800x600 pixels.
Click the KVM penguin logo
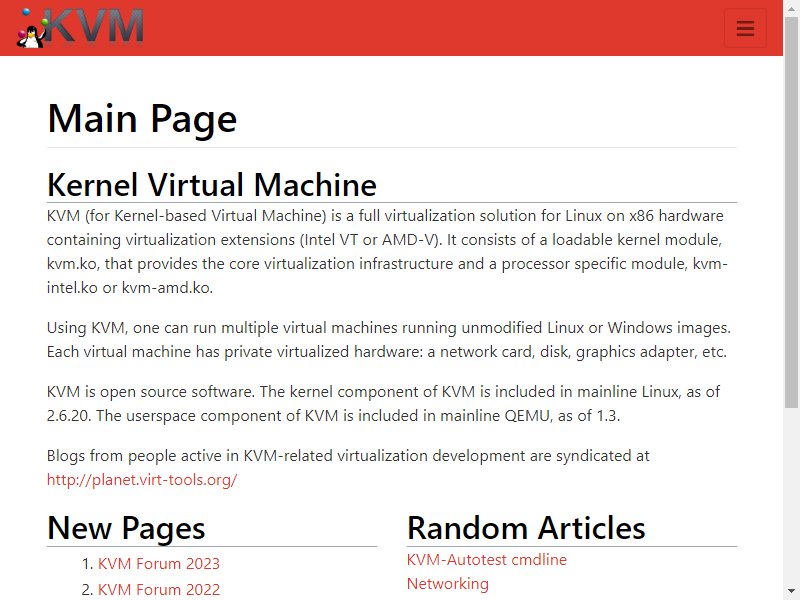80,28
